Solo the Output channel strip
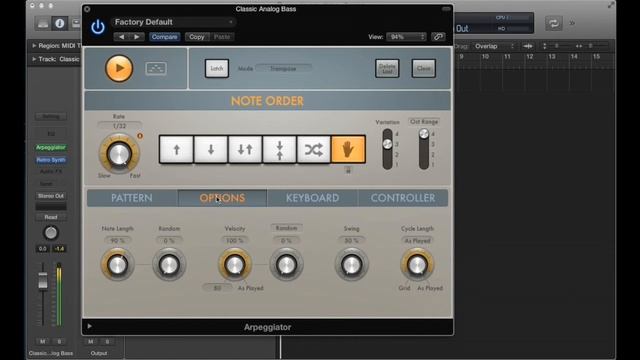The image size is (640, 360). tap(107, 341)
